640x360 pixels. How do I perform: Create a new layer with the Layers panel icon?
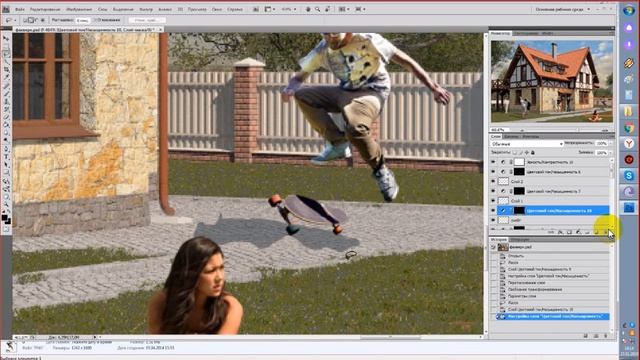[596, 232]
